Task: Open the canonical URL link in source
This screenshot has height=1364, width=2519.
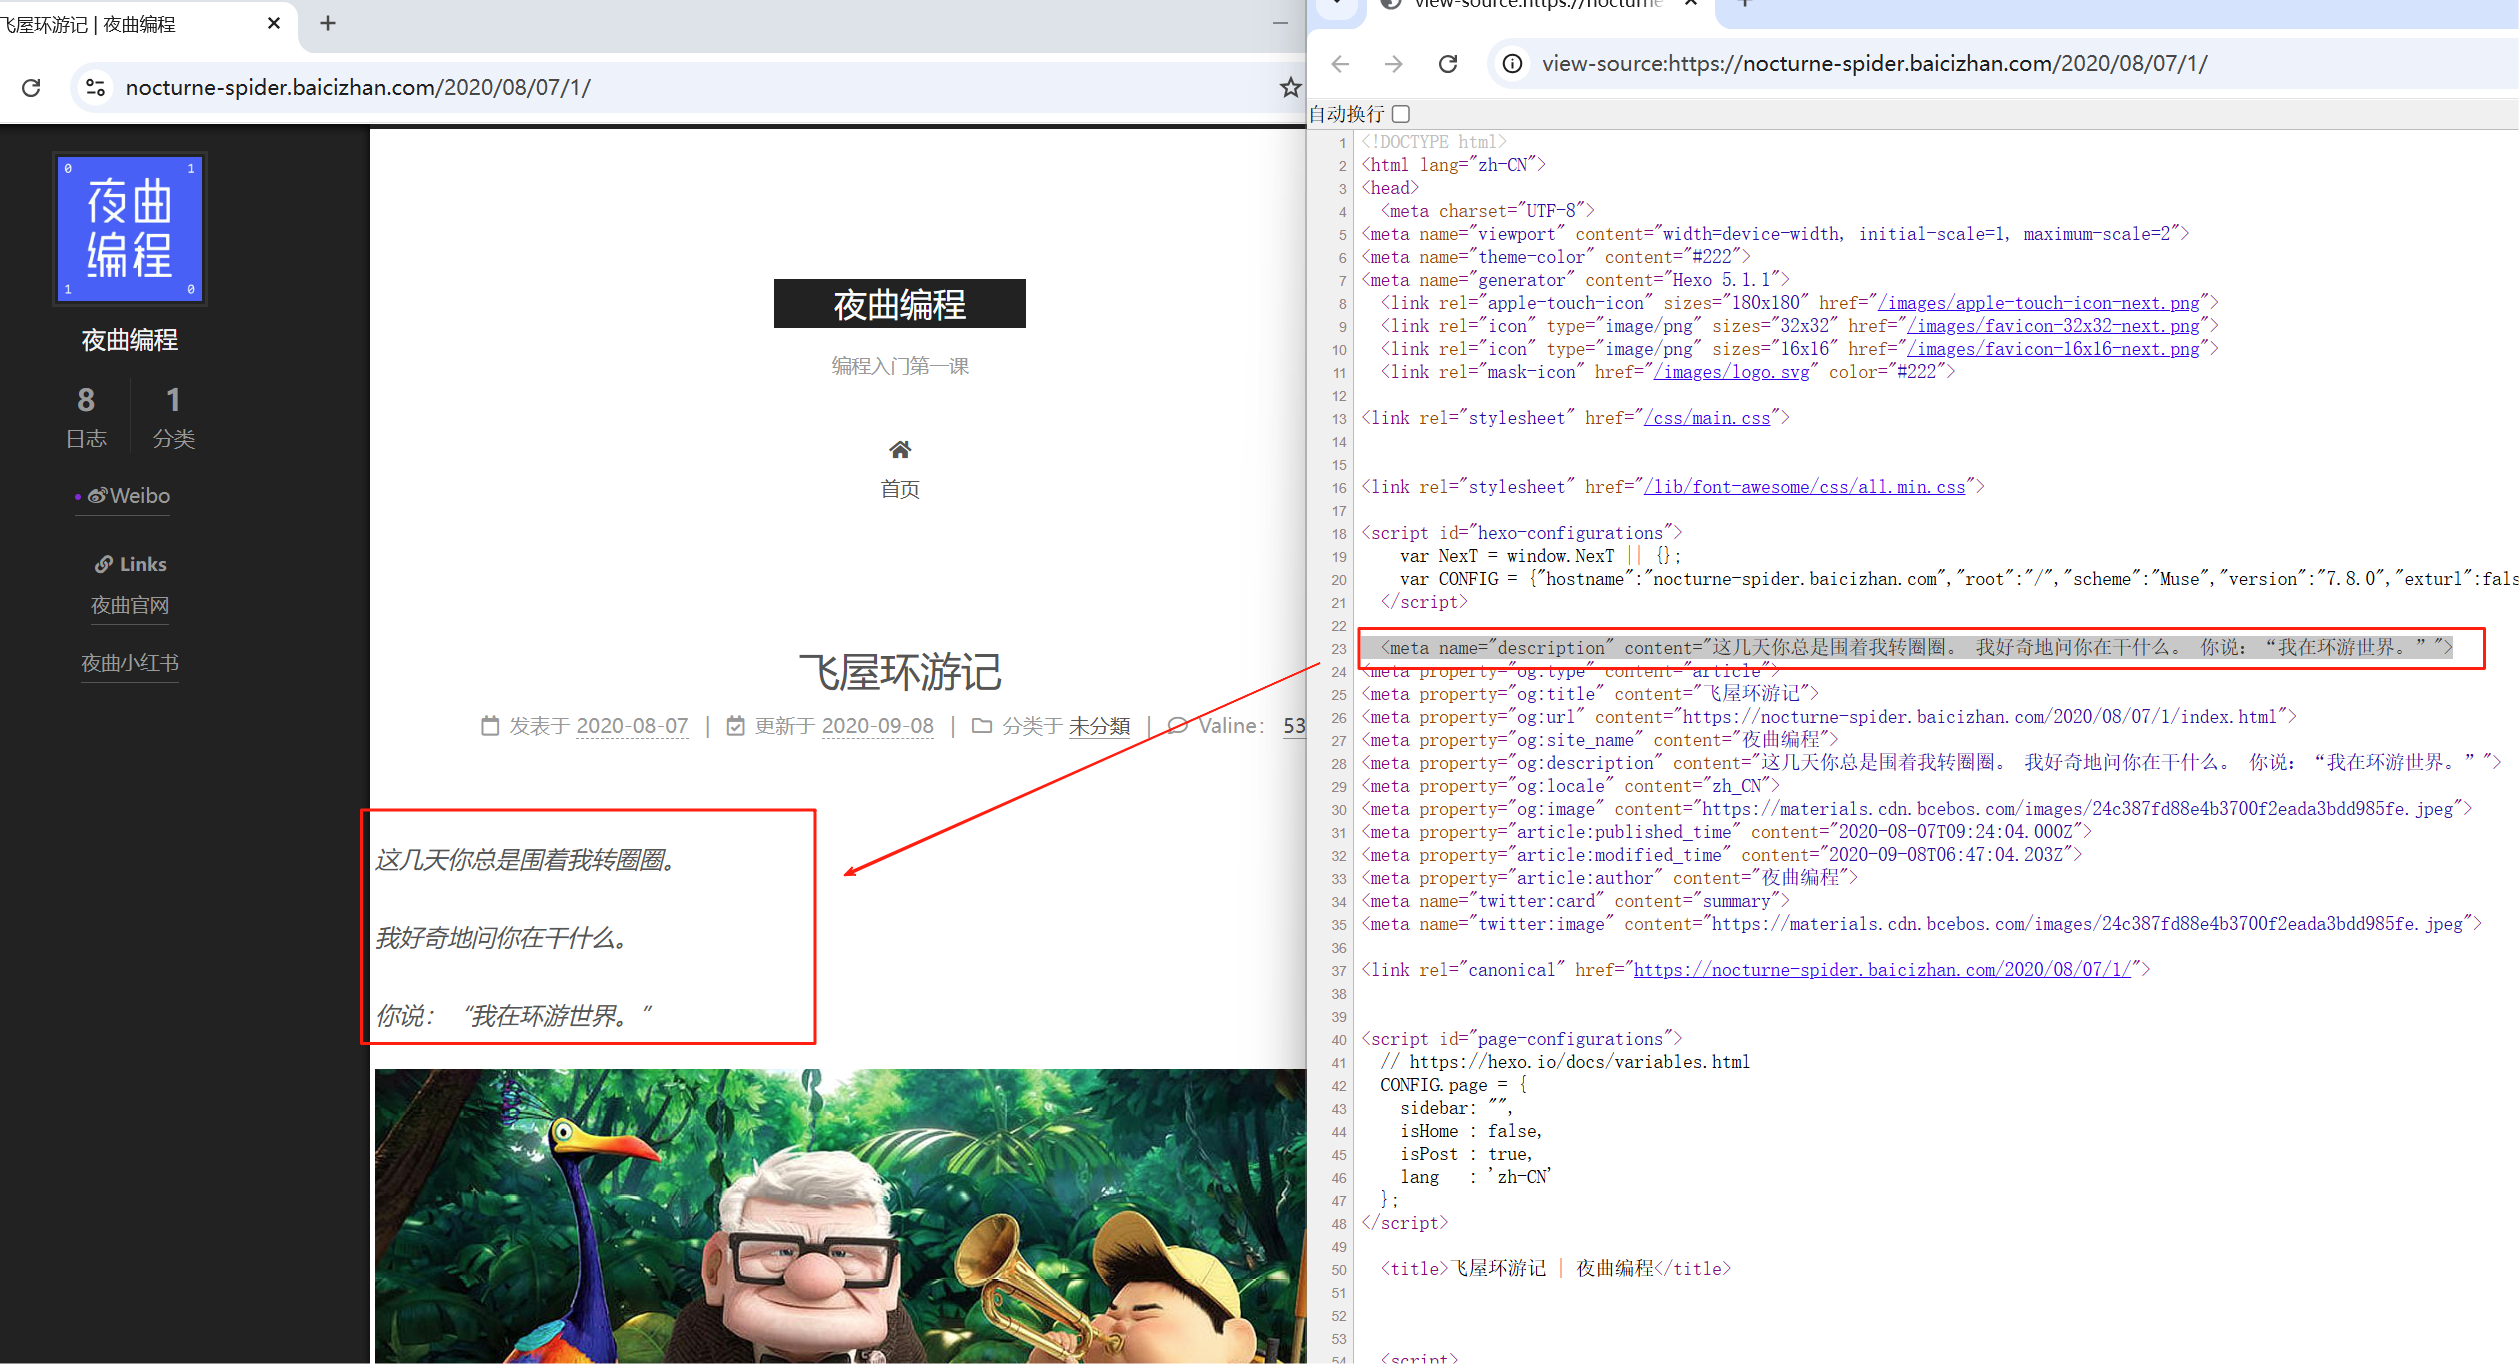Action: click(1882, 970)
